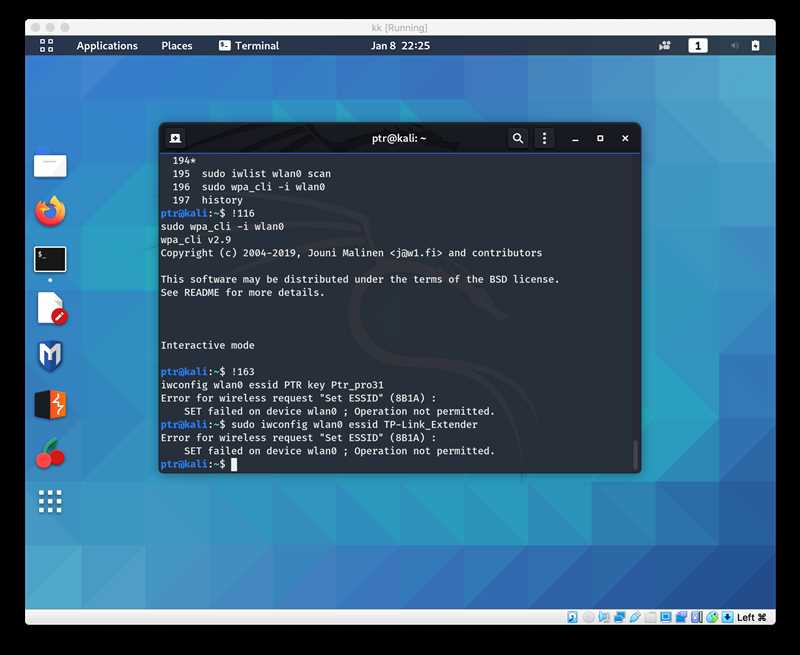800x655 pixels.
Task: Open the terminal three-dot menu
Action: click(x=544, y=138)
